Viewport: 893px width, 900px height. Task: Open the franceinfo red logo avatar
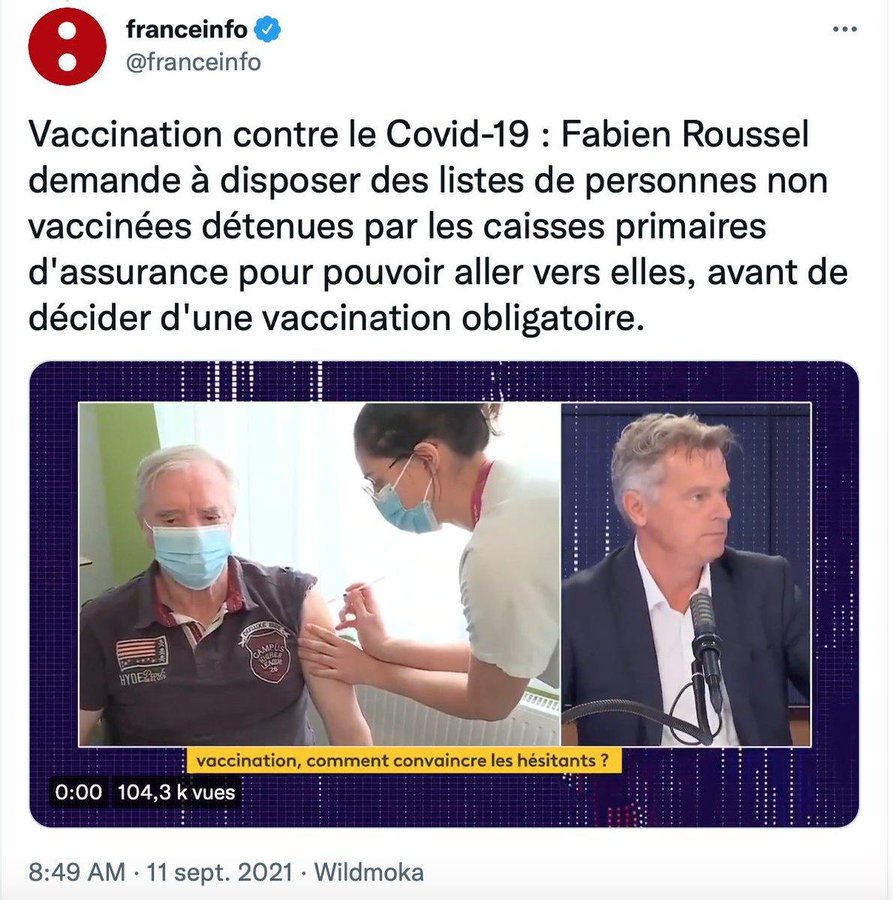pyautogui.click(x=67, y=46)
